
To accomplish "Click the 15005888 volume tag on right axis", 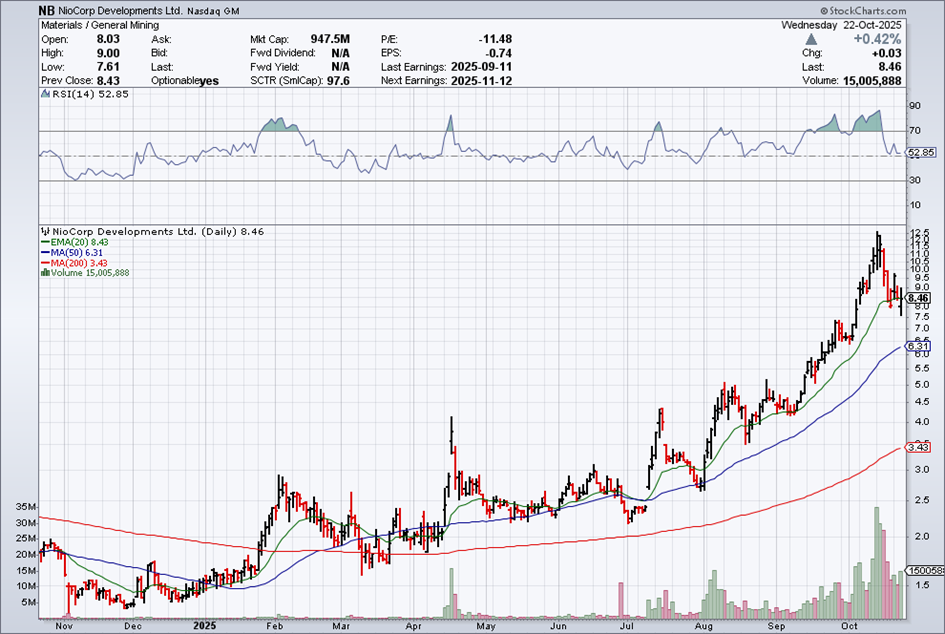I will (x=925, y=570).
